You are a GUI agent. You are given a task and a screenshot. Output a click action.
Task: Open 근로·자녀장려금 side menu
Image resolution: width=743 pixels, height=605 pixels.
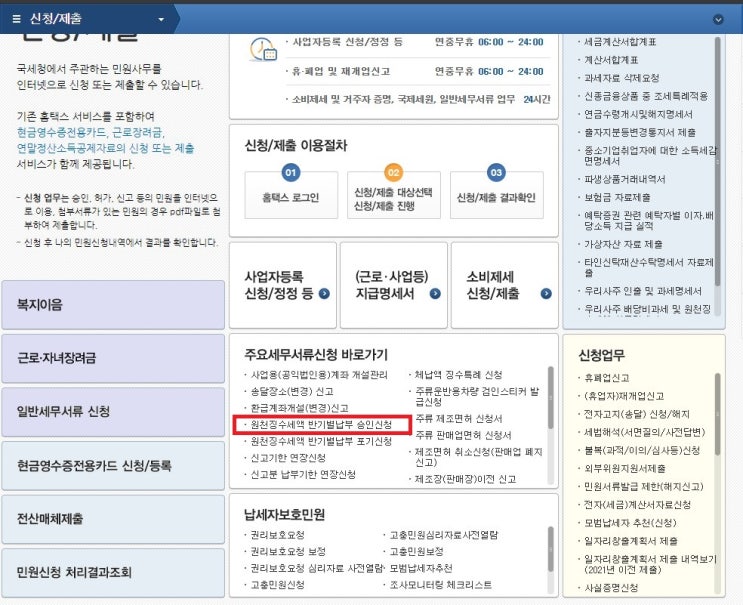coord(113,358)
